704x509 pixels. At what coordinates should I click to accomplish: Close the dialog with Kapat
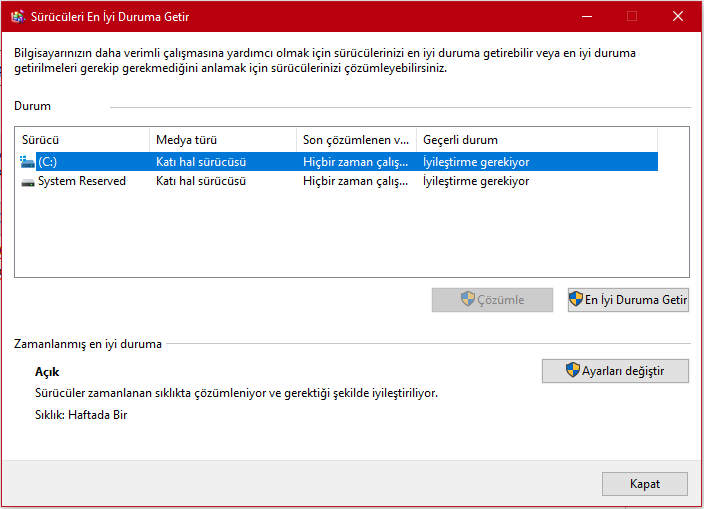(x=645, y=484)
